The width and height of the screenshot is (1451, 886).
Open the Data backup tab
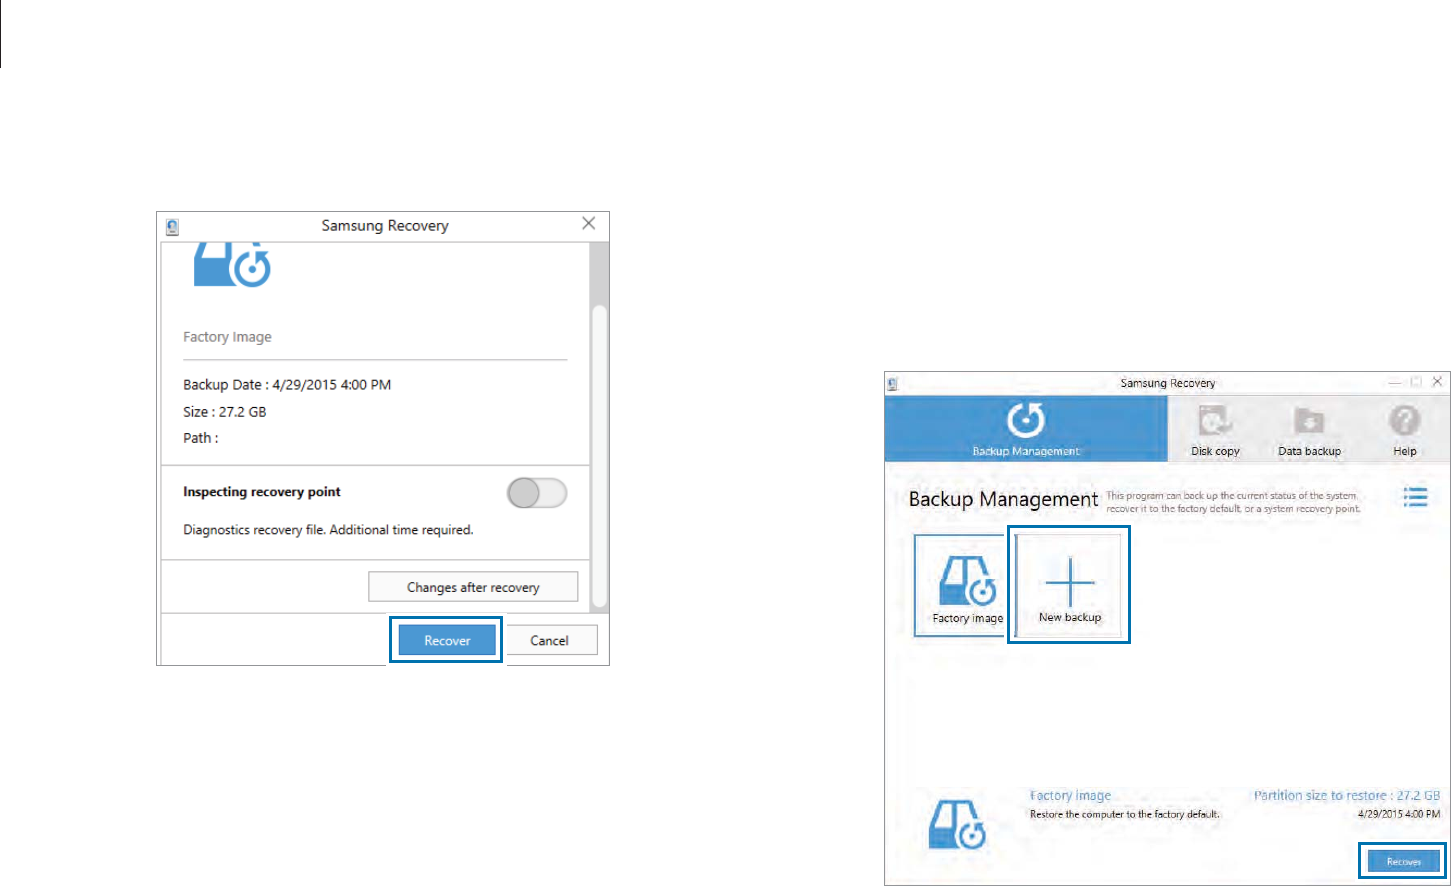click(x=1309, y=428)
